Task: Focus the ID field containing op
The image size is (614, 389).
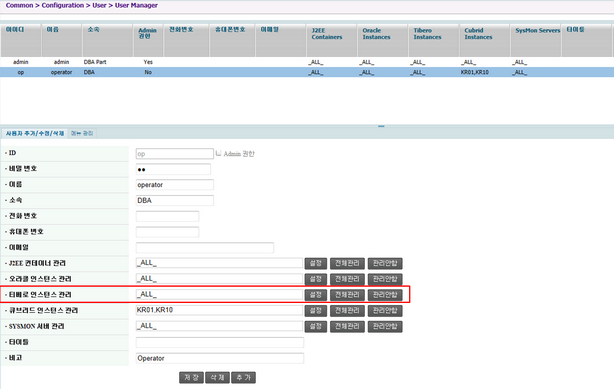Action: coord(175,154)
